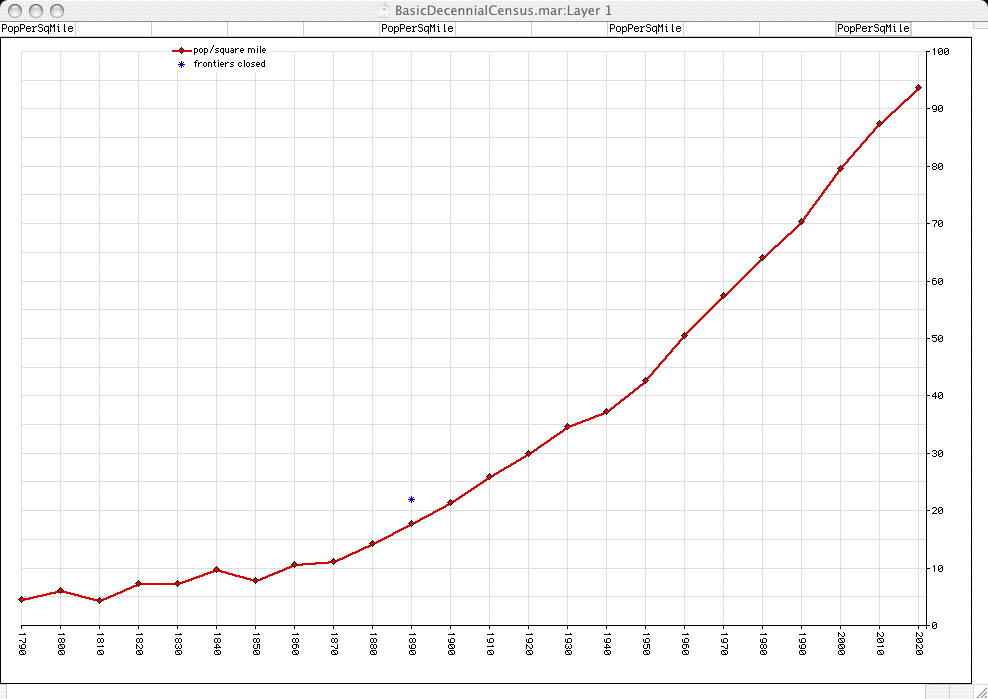988x699 pixels.
Task: Click the third PopPerSqMile column header
Action: pos(645,29)
